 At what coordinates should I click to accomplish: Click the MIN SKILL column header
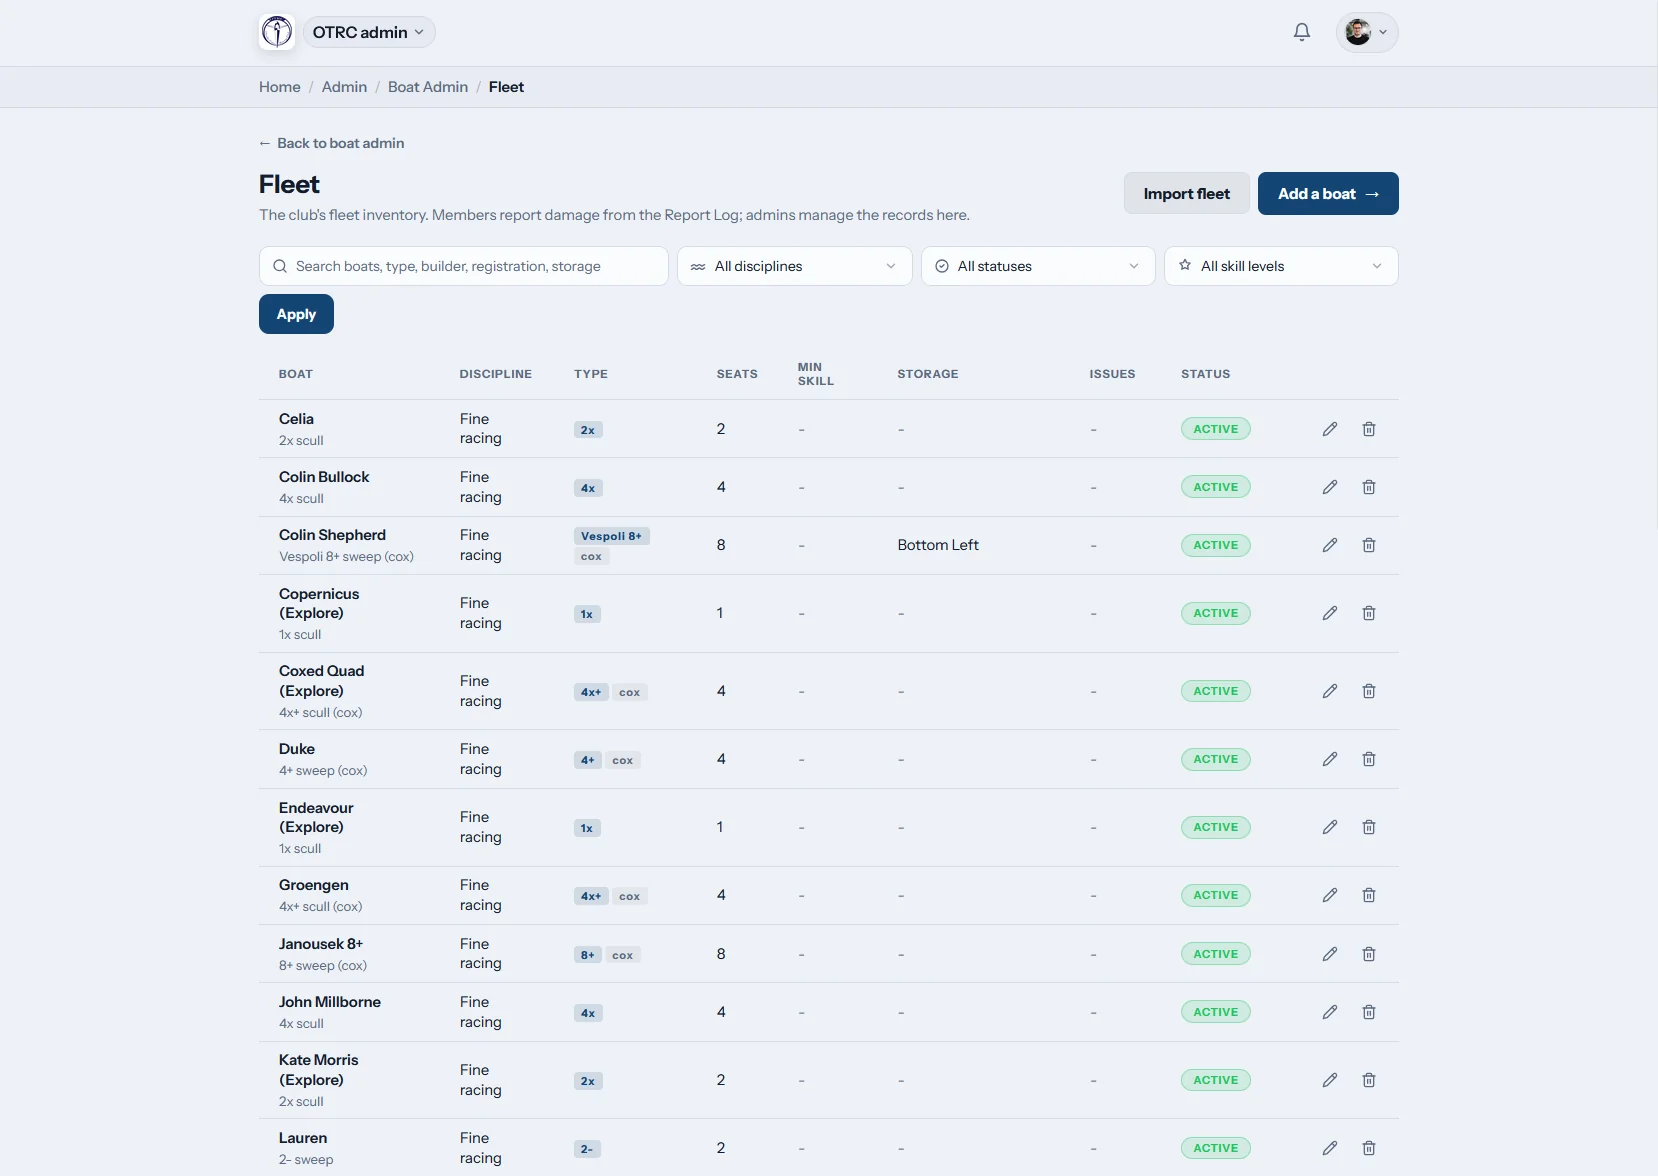(816, 374)
